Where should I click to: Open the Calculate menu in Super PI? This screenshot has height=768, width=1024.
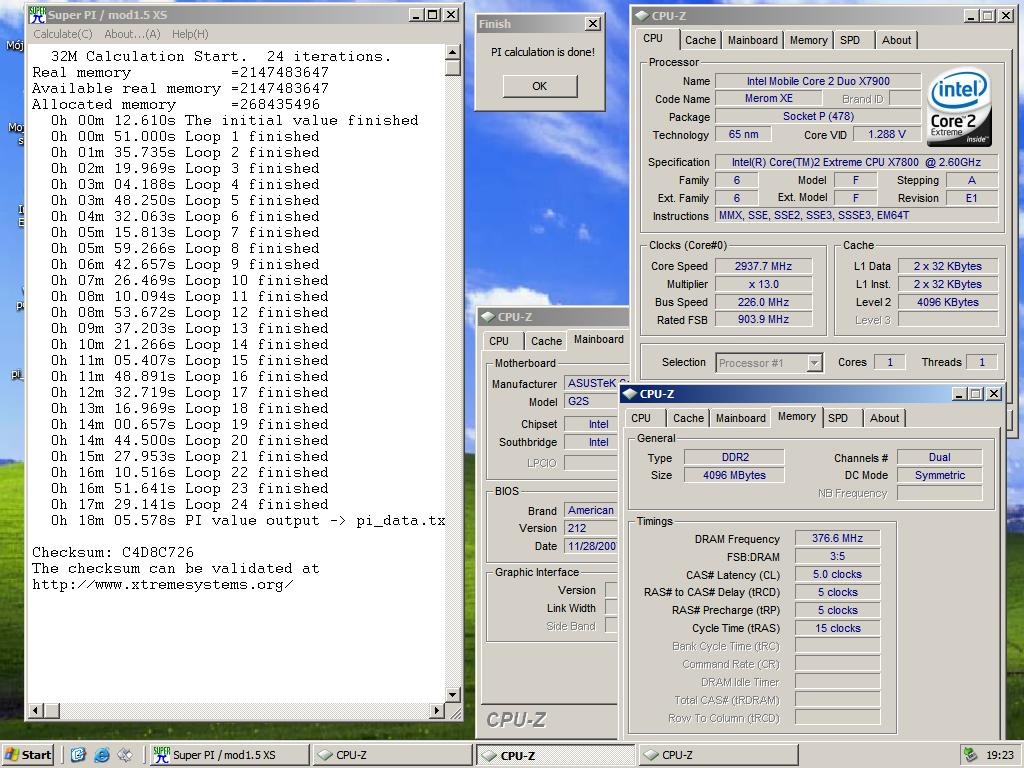[63, 34]
